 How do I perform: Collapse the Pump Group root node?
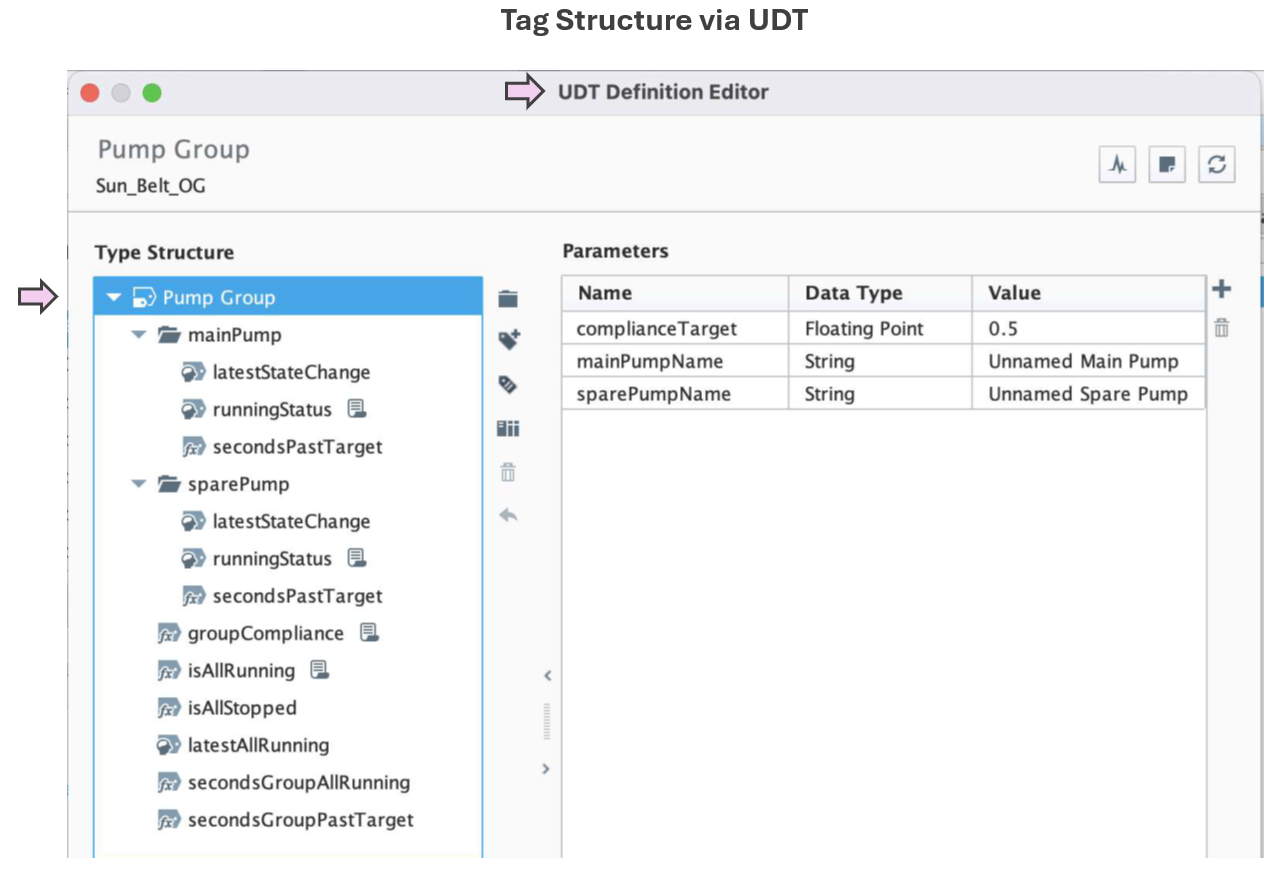click(114, 298)
